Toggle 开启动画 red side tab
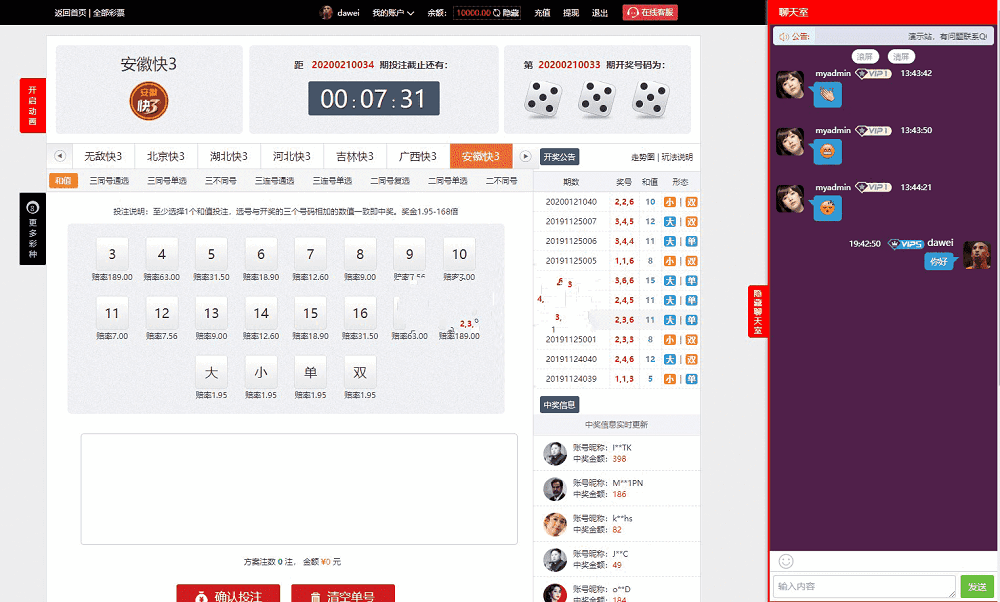Image resolution: width=1000 pixels, height=602 pixels. coord(33,105)
